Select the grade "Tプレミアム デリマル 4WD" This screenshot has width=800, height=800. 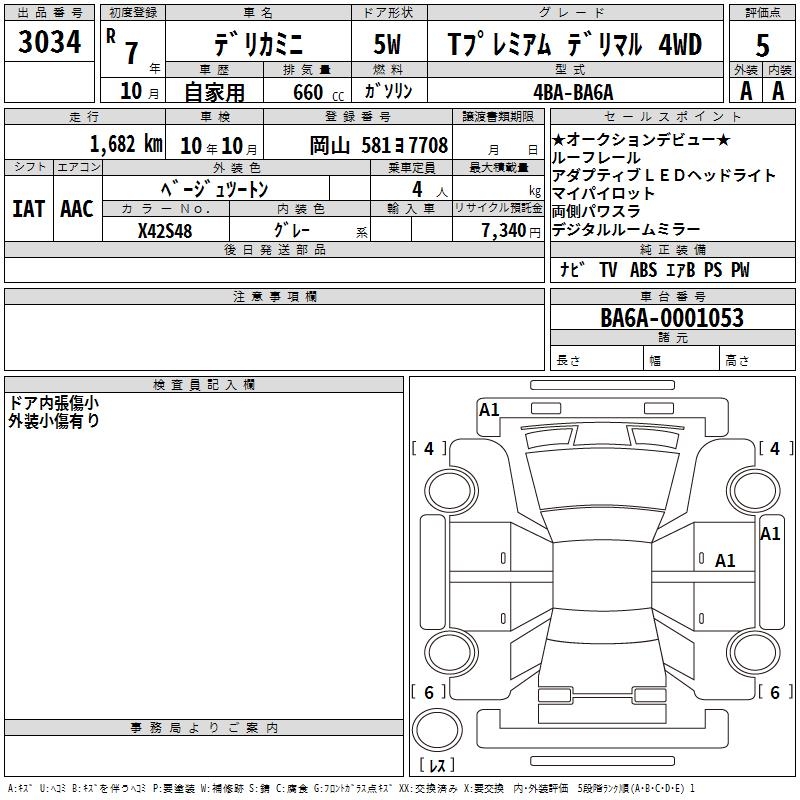574,44
